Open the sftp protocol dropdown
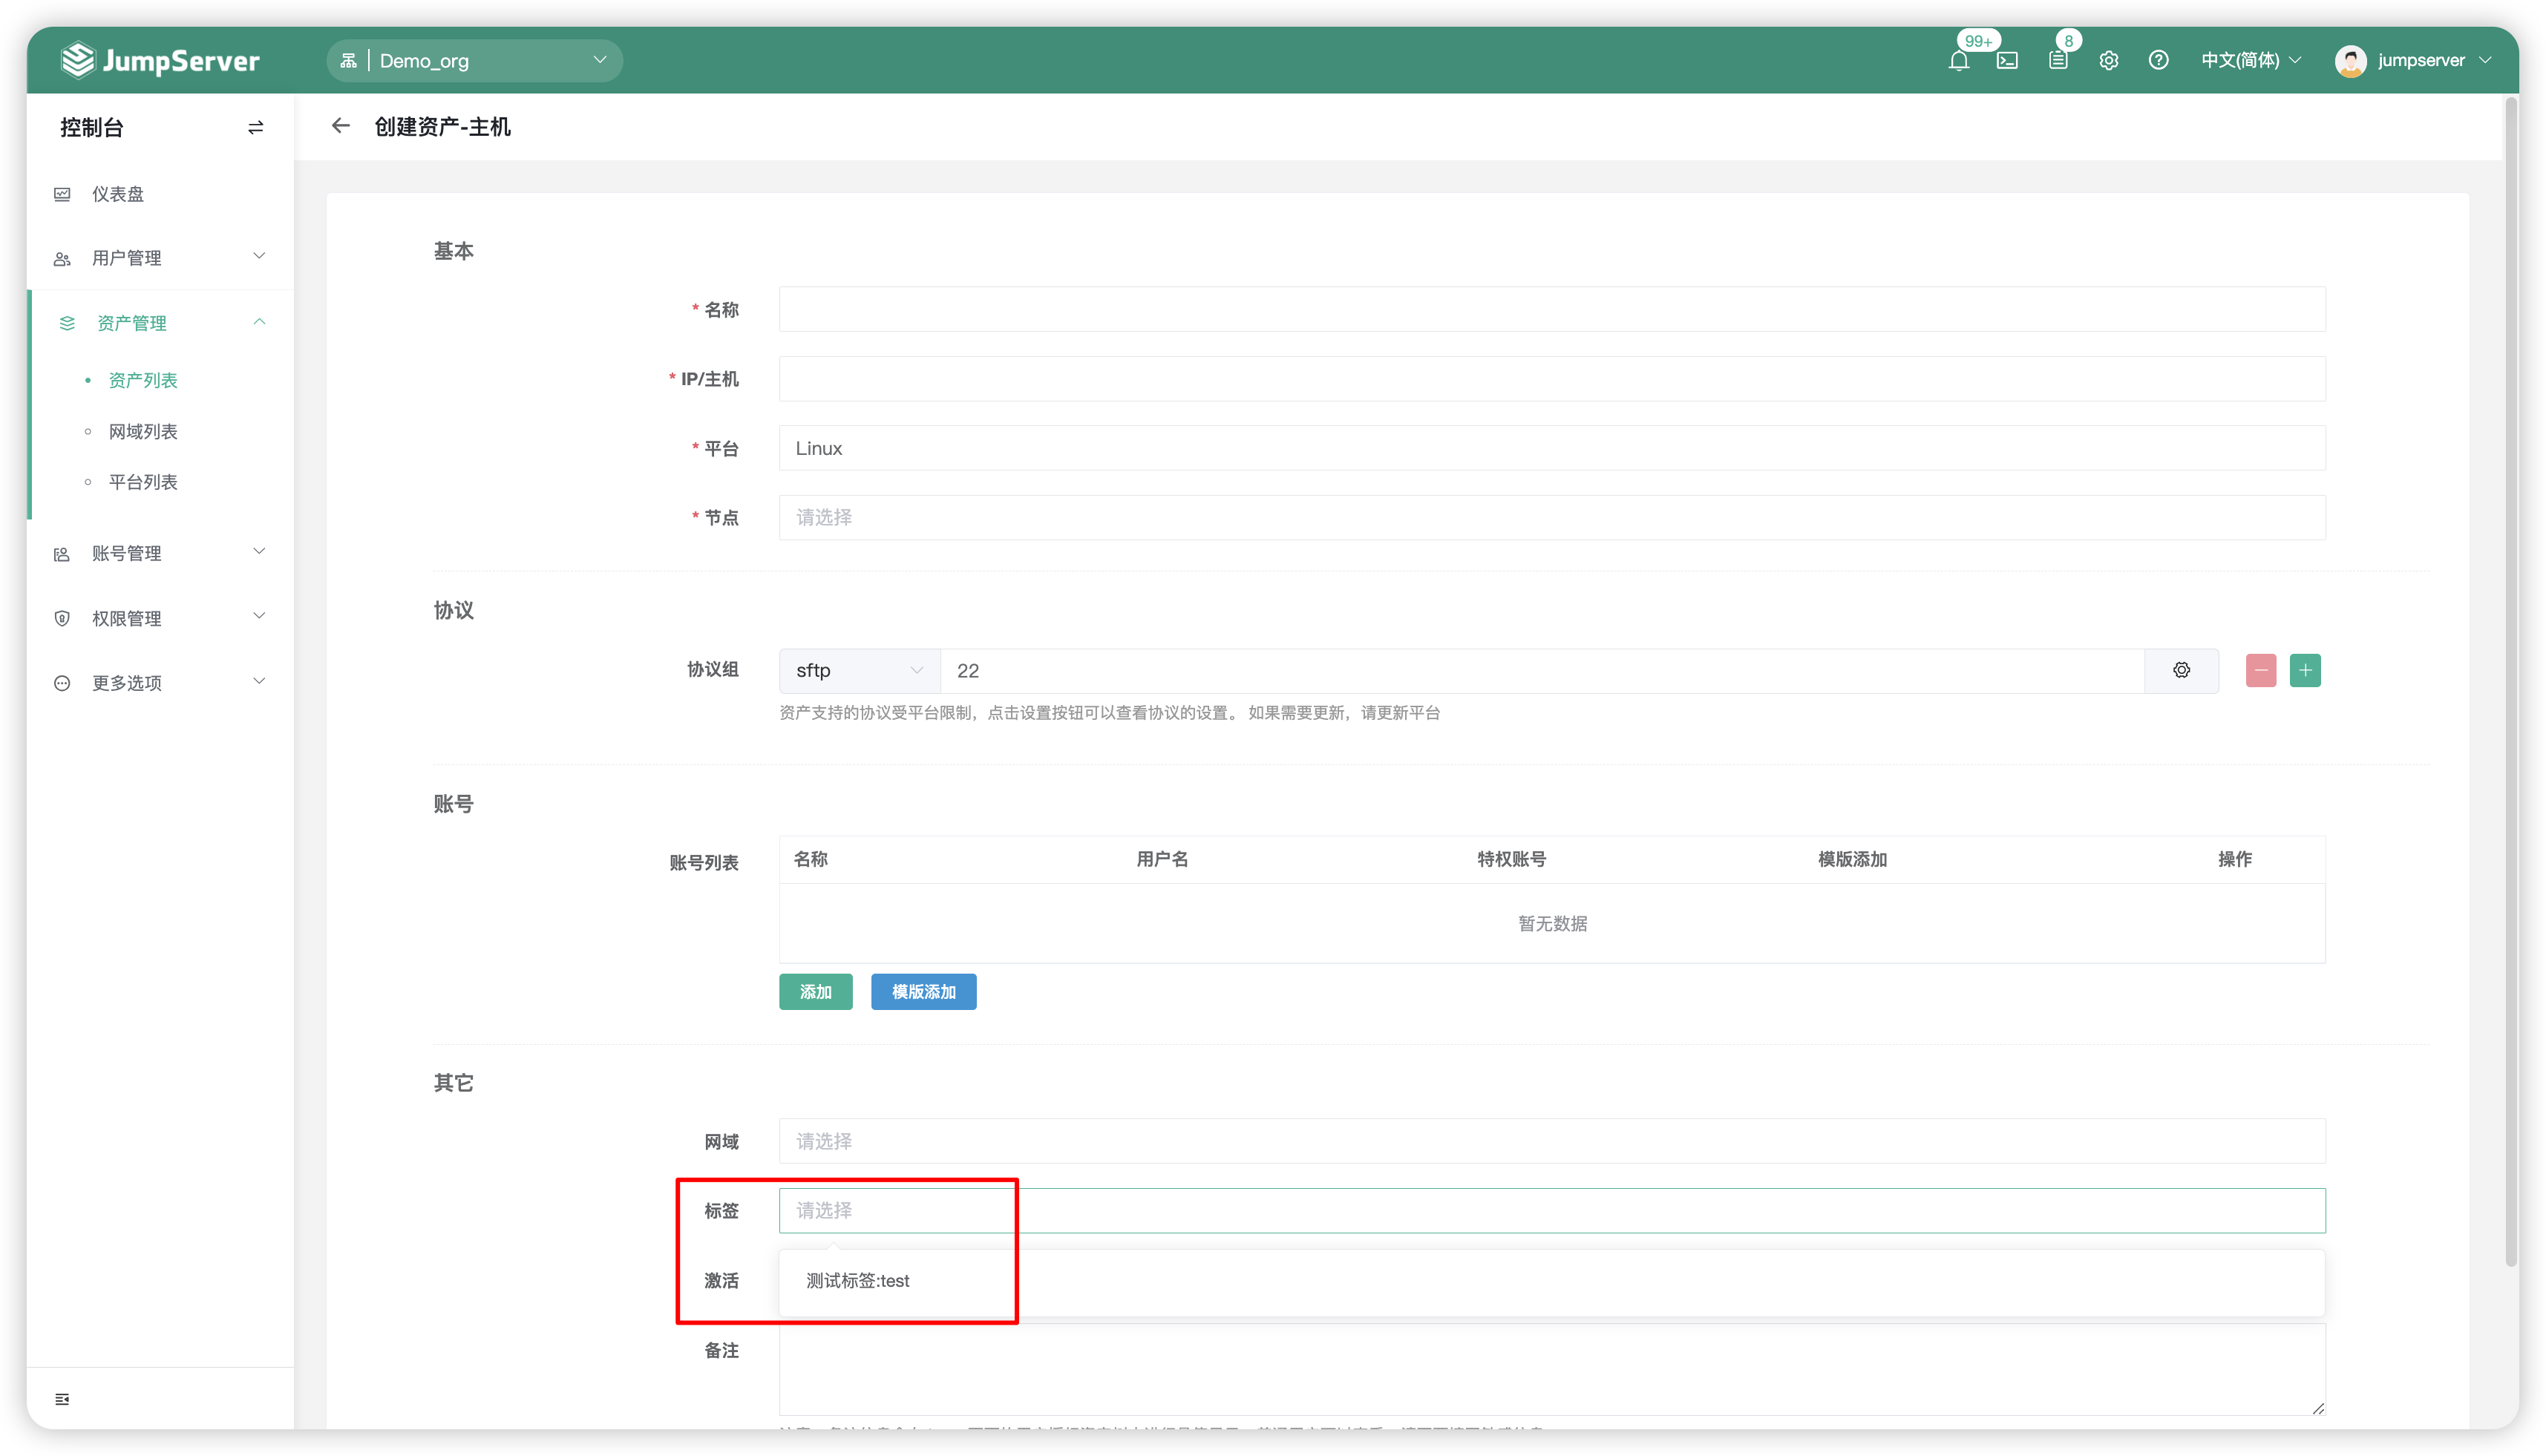 click(x=859, y=670)
